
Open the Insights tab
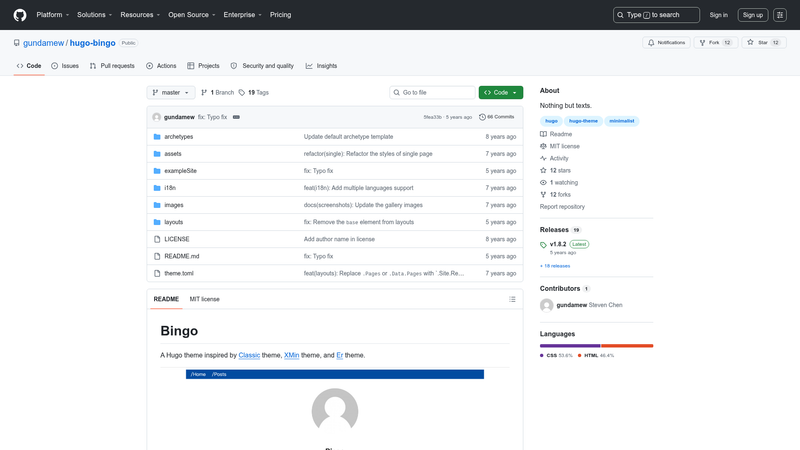click(x=321, y=66)
